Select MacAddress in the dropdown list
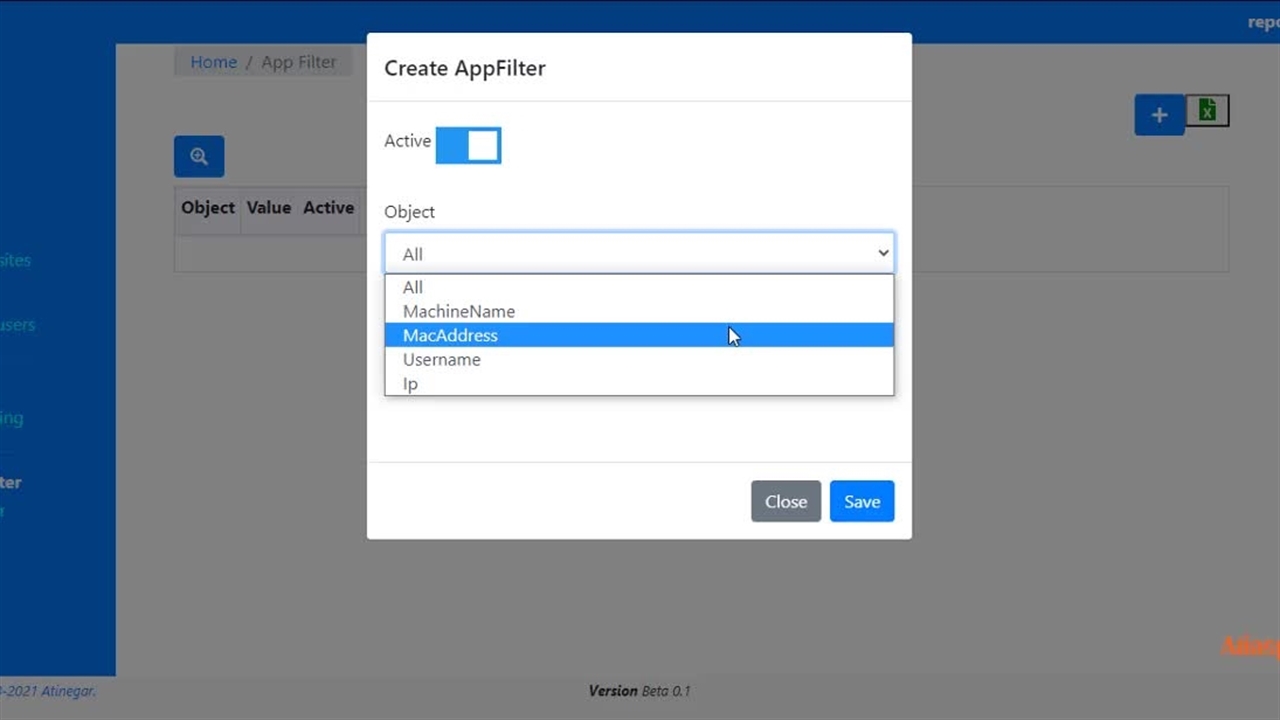Screen dimensions: 1280x720 [450, 335]
